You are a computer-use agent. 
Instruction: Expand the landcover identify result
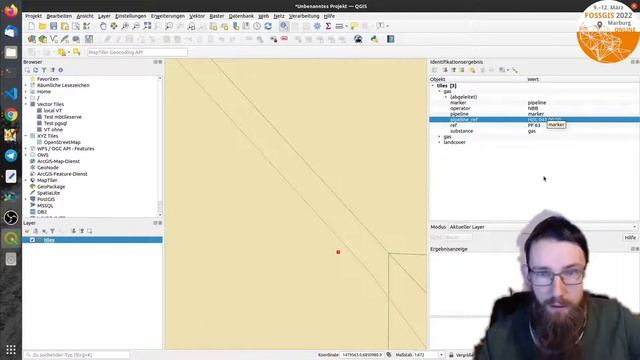440,142
